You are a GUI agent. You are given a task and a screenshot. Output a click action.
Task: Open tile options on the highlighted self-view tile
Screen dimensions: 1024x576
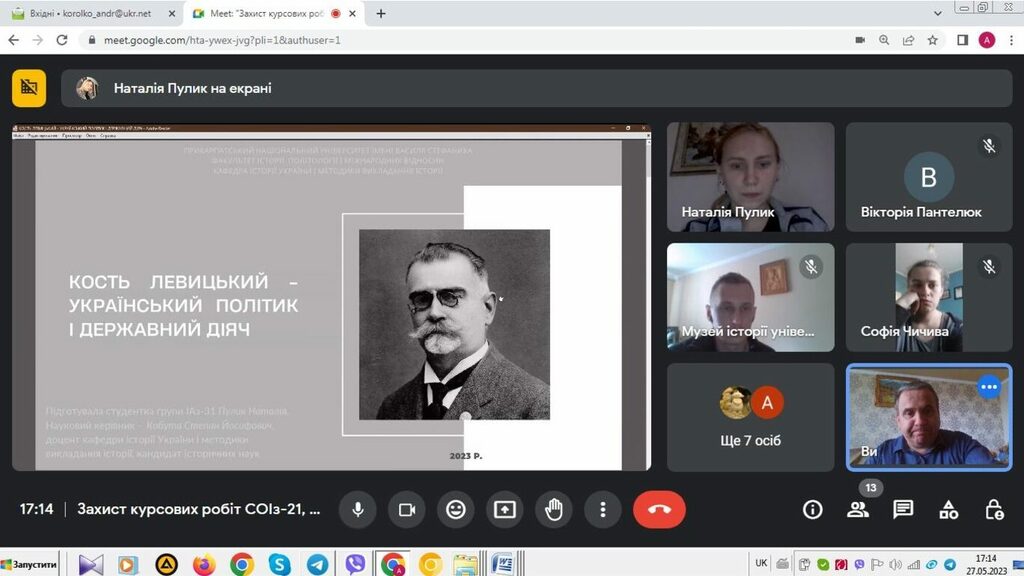coord(989,387)
